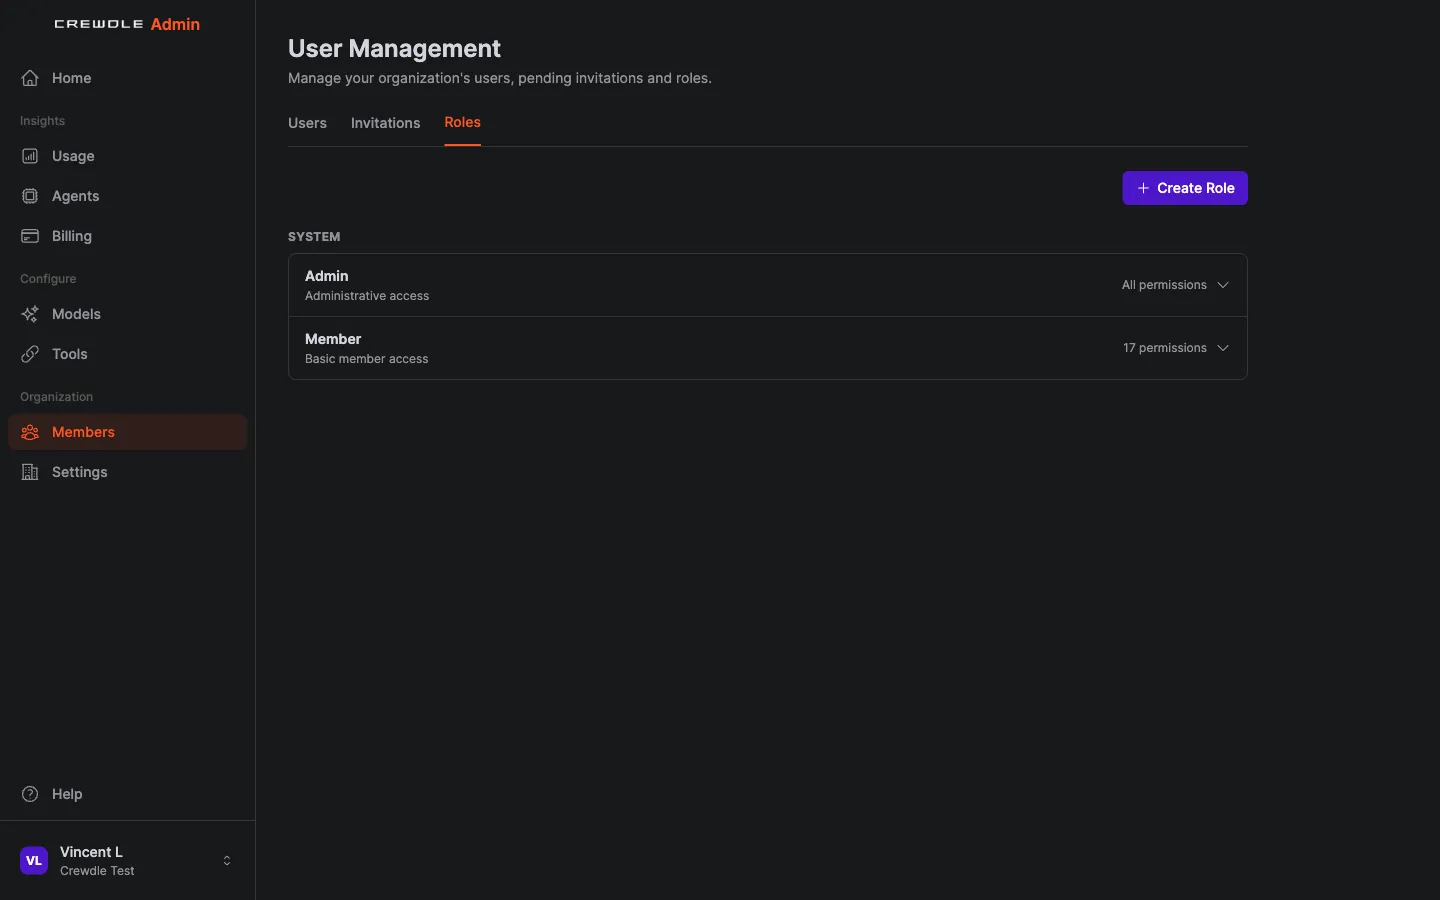
Task: Click the plus icon in Create Role
Action: (1143, 188)
